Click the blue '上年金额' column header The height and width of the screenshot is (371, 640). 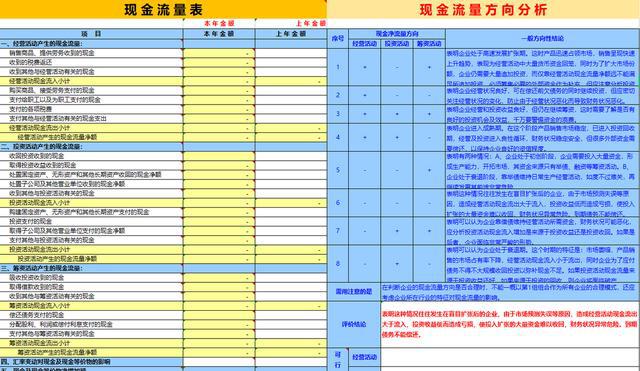click(291, 34)
